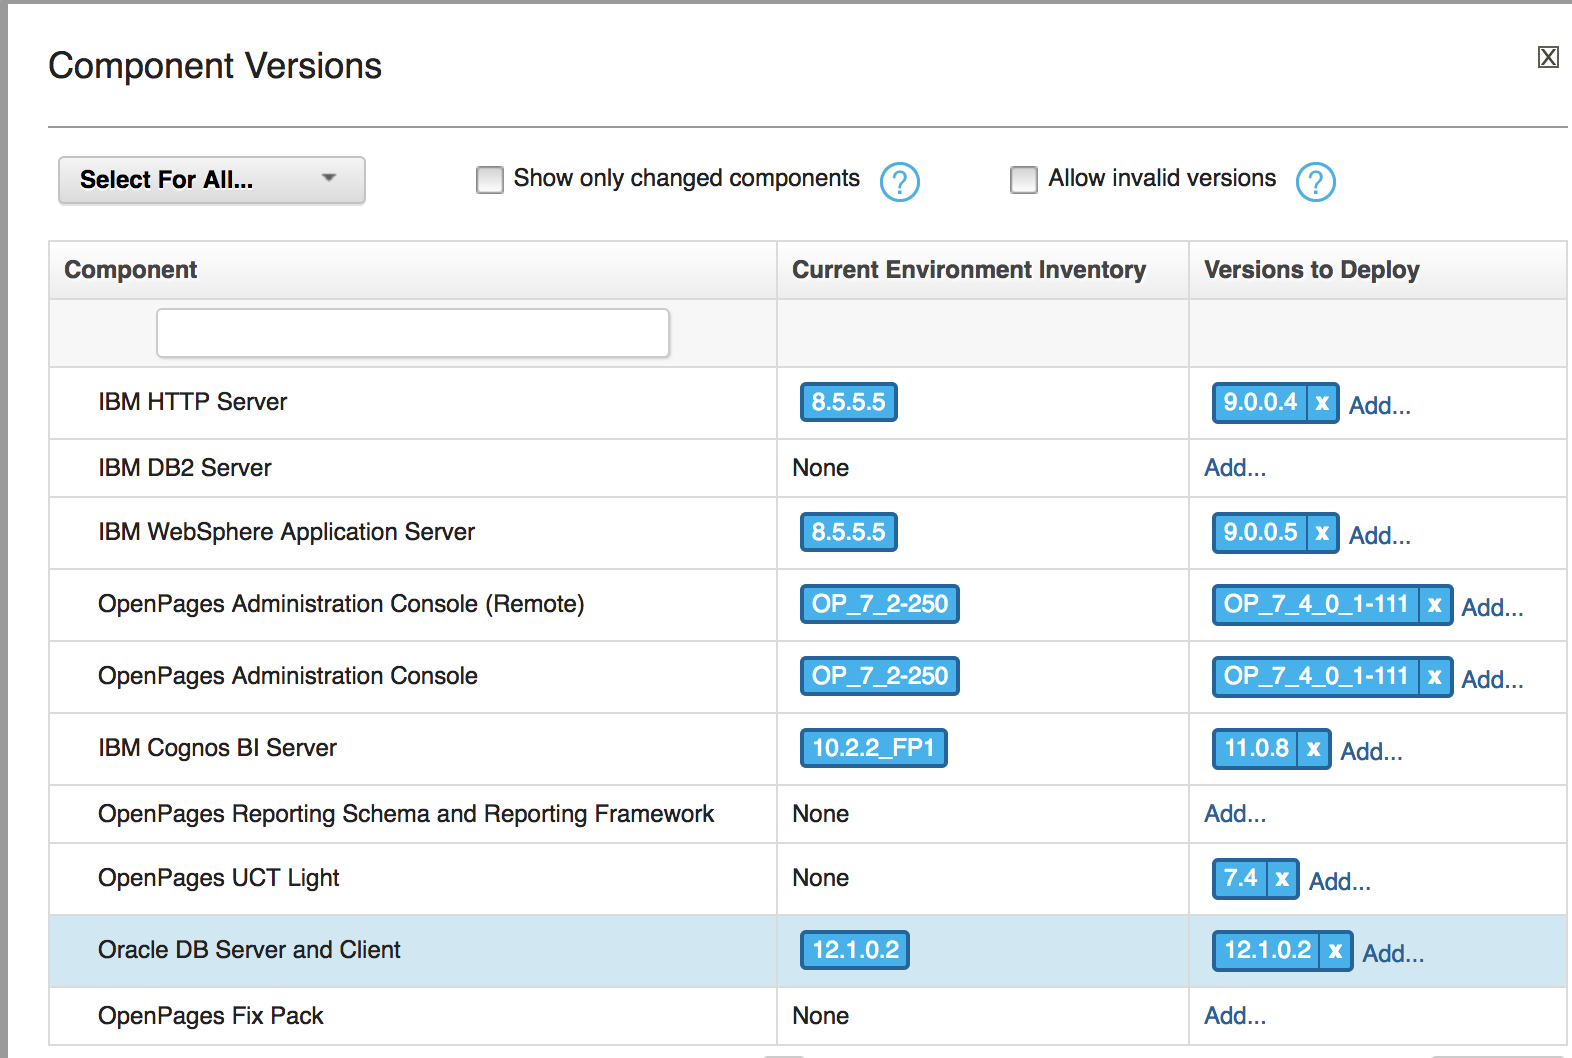Add version for OpenPages Reporting Schema and Framework
Image resolution: width=1572 pixels, height=1058 pixels.
pos(1235,813)
